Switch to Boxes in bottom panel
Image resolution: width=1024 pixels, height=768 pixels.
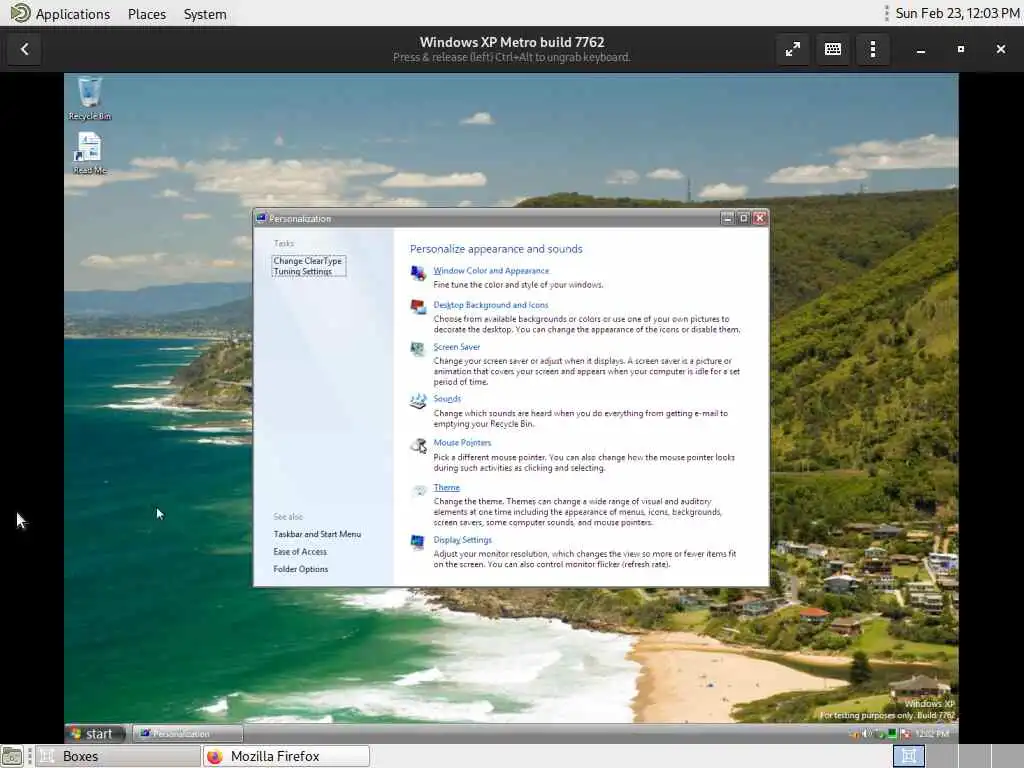click(118, 756)
